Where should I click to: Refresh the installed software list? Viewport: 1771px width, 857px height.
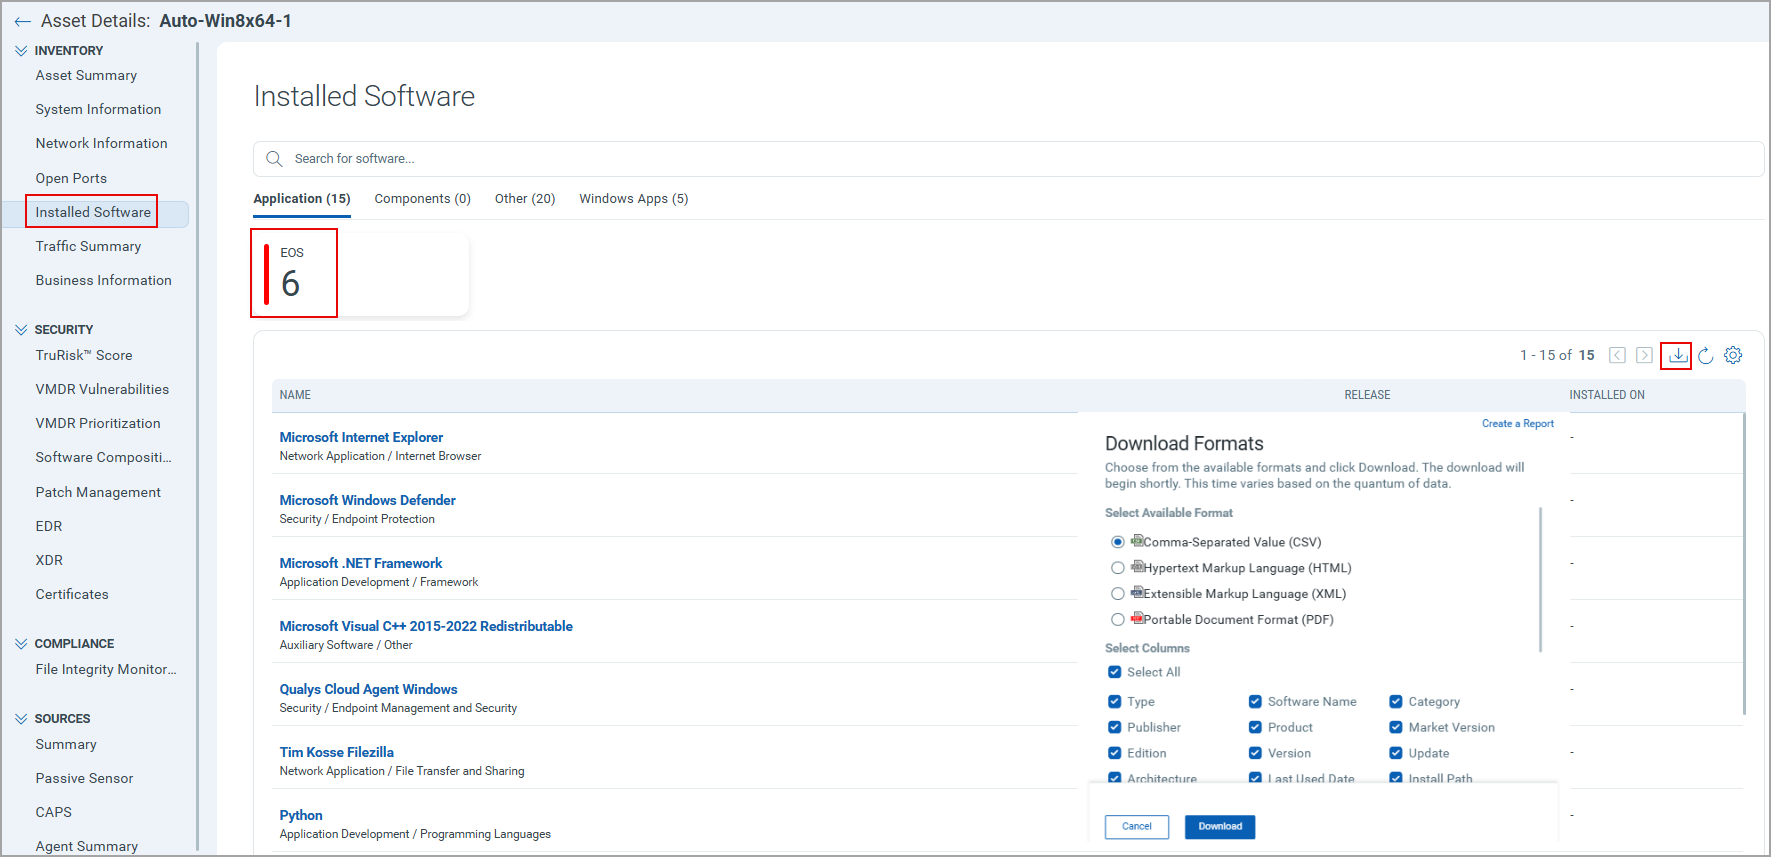1706,355
